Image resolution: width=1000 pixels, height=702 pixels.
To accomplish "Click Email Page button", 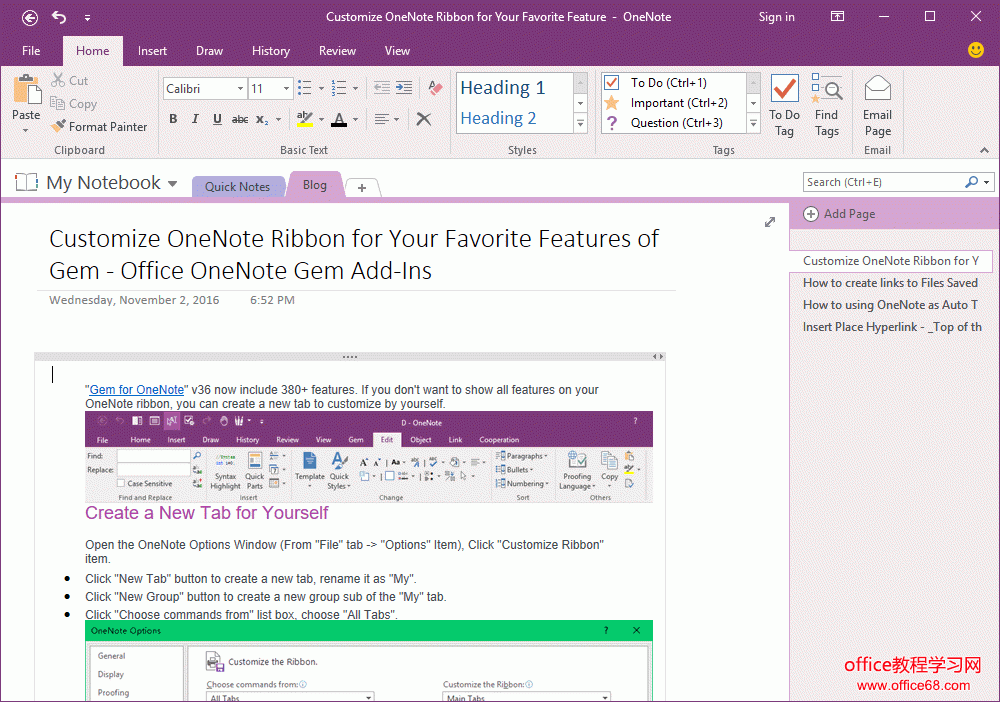I will (878, 106).
